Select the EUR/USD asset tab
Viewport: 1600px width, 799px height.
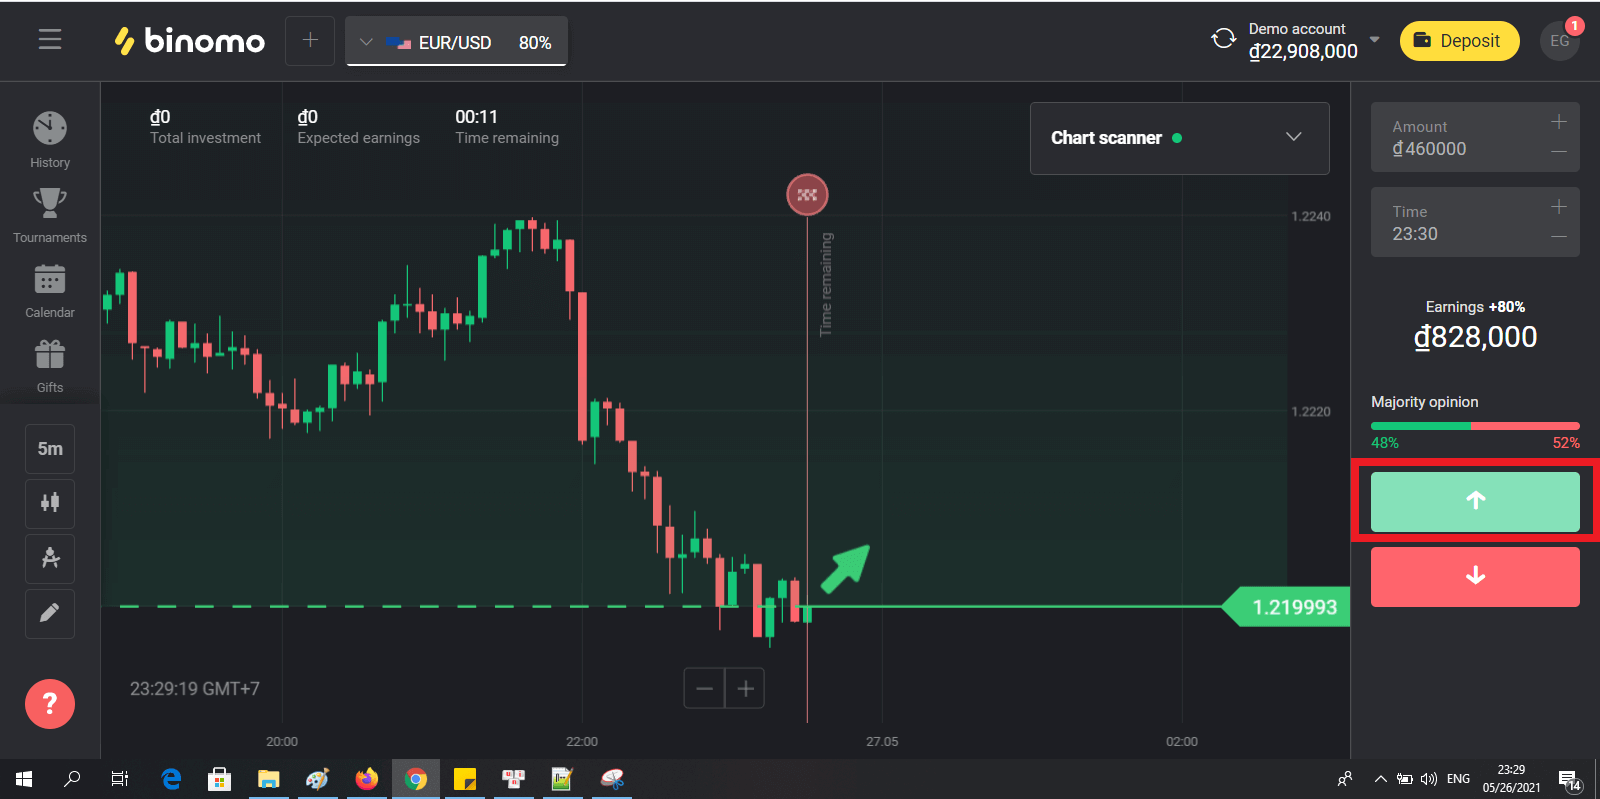[456, 42]
